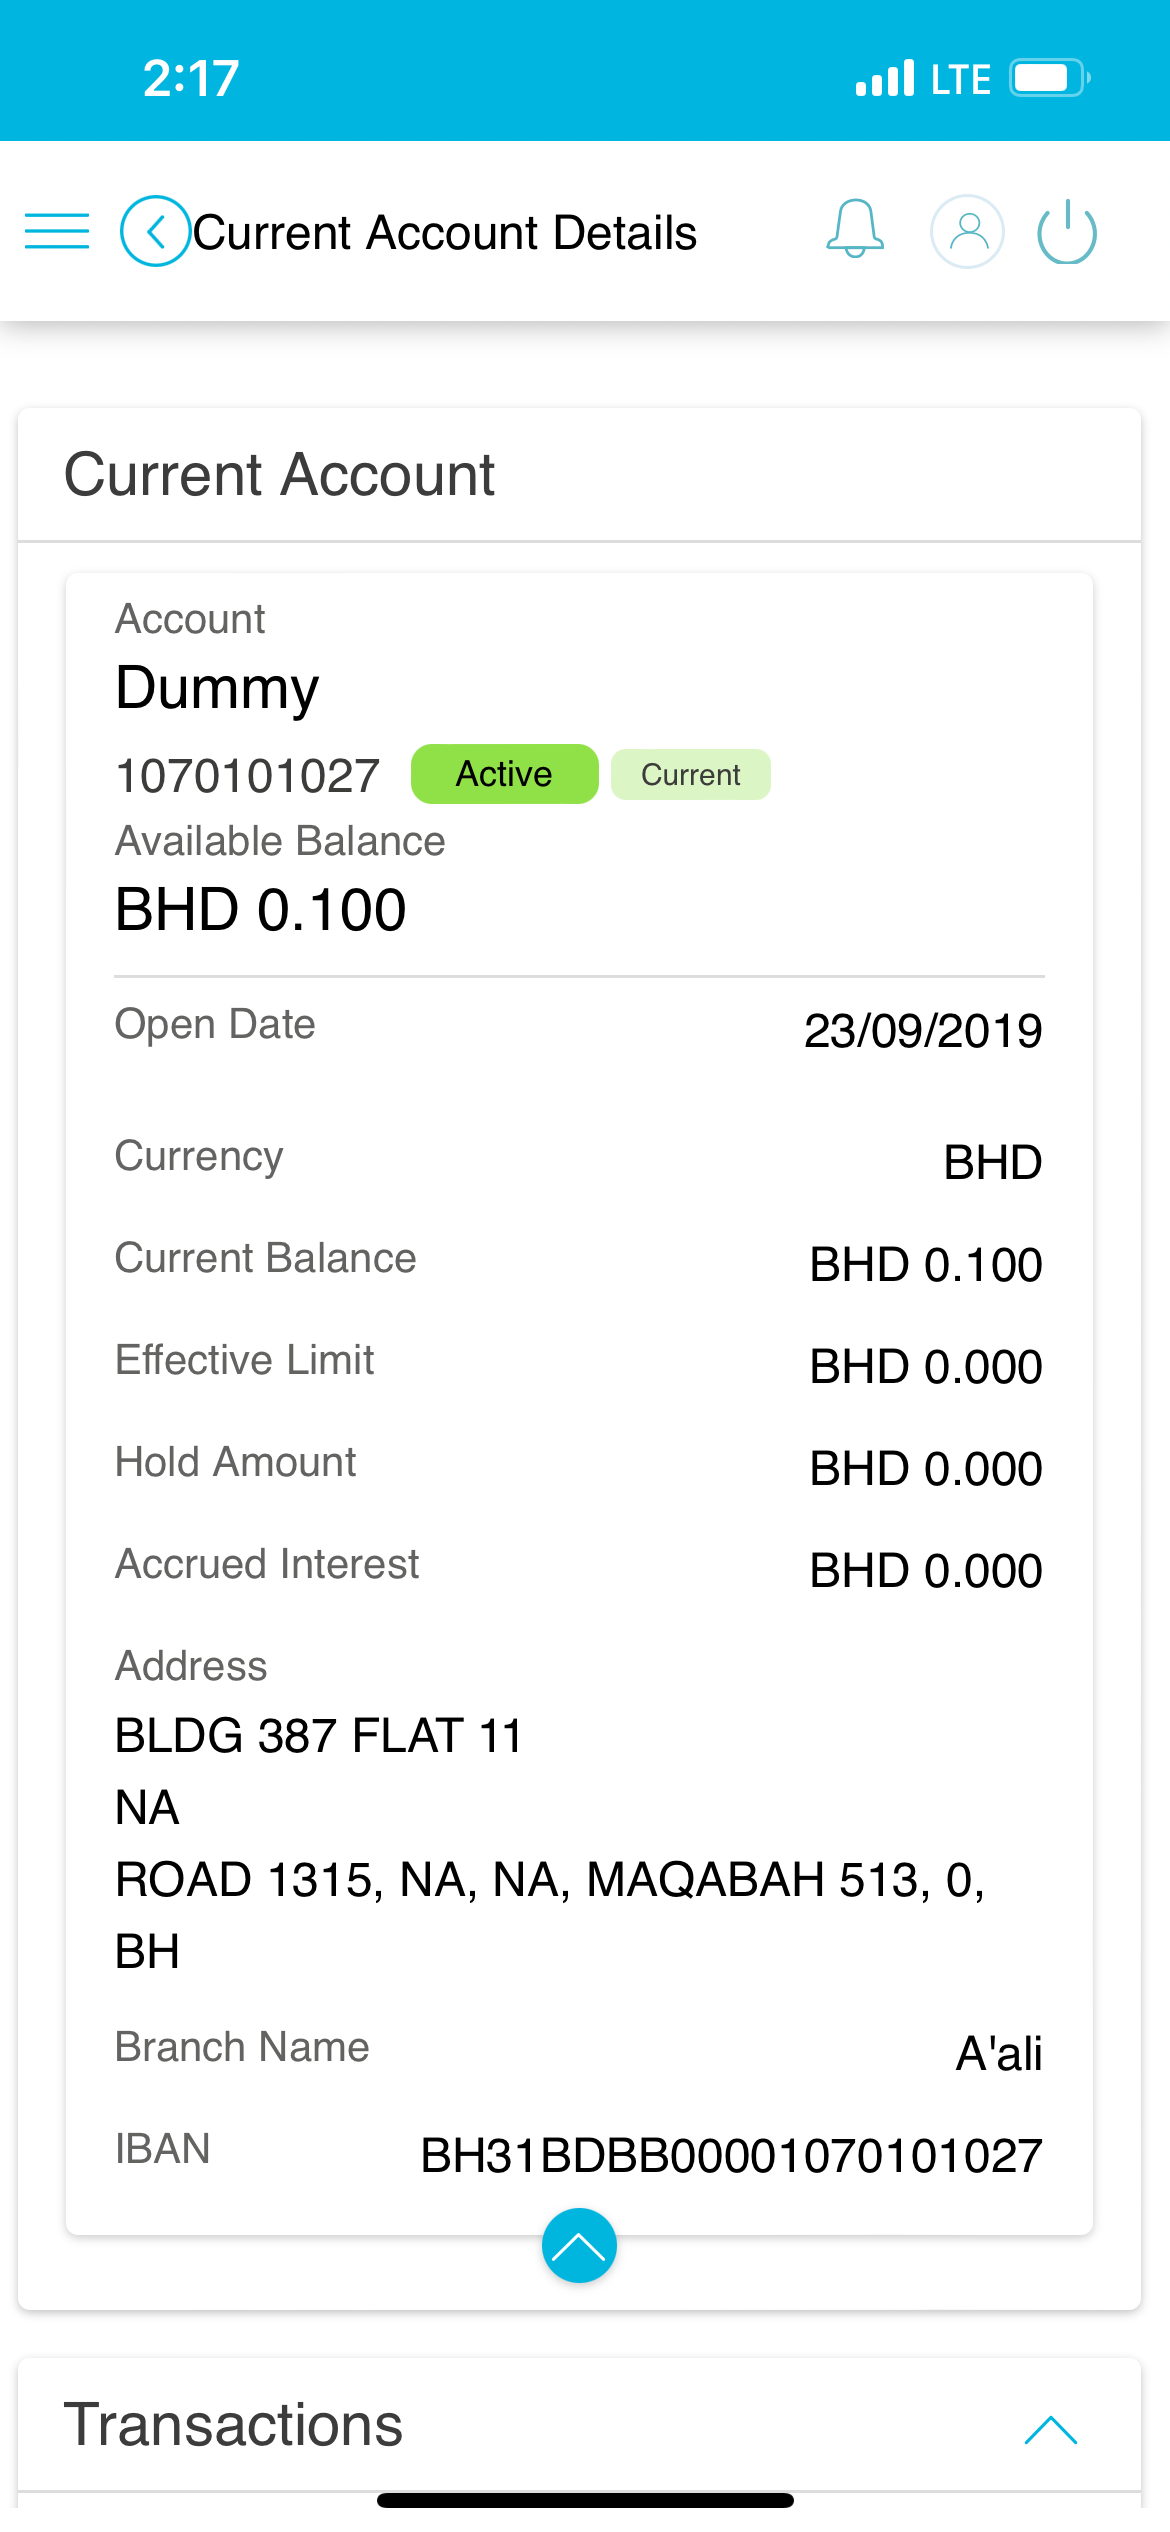Tap the Dummy account name
This screenshot has width=1170, height=2532.
pos(217,689)
